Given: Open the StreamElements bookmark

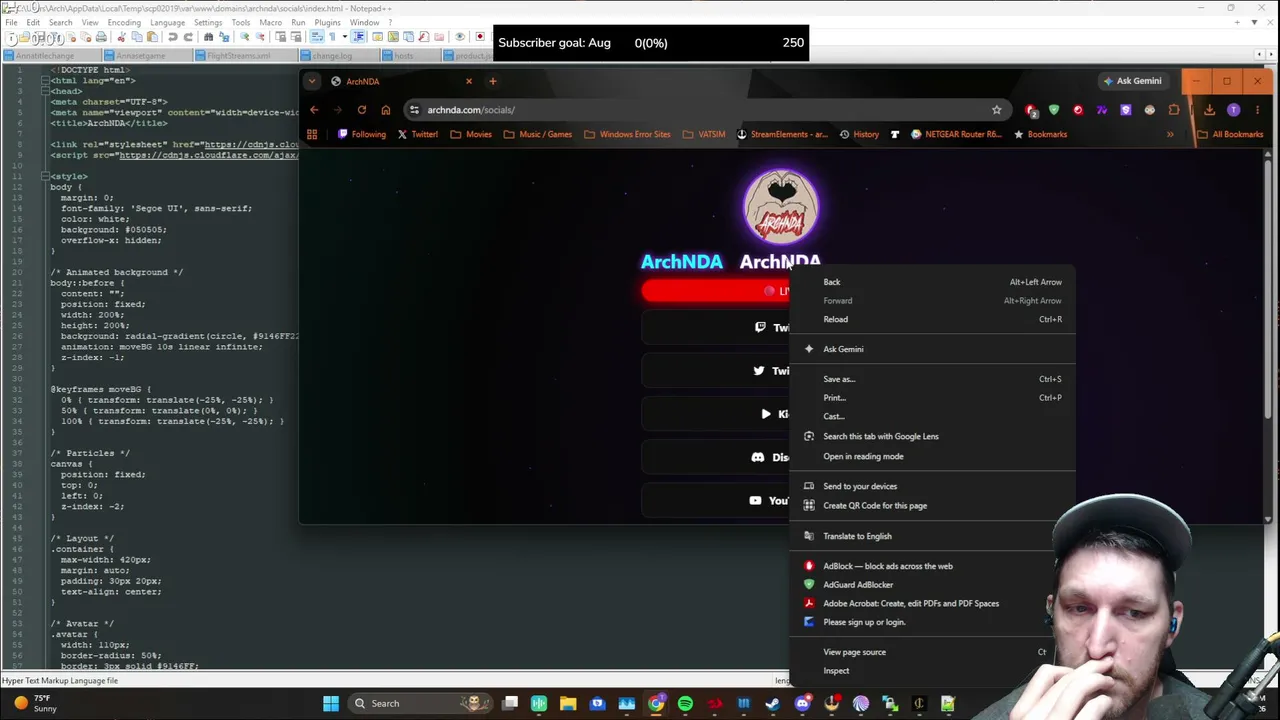Looking at the screenshot, I should pyautogui.click(x=782, y=134).
